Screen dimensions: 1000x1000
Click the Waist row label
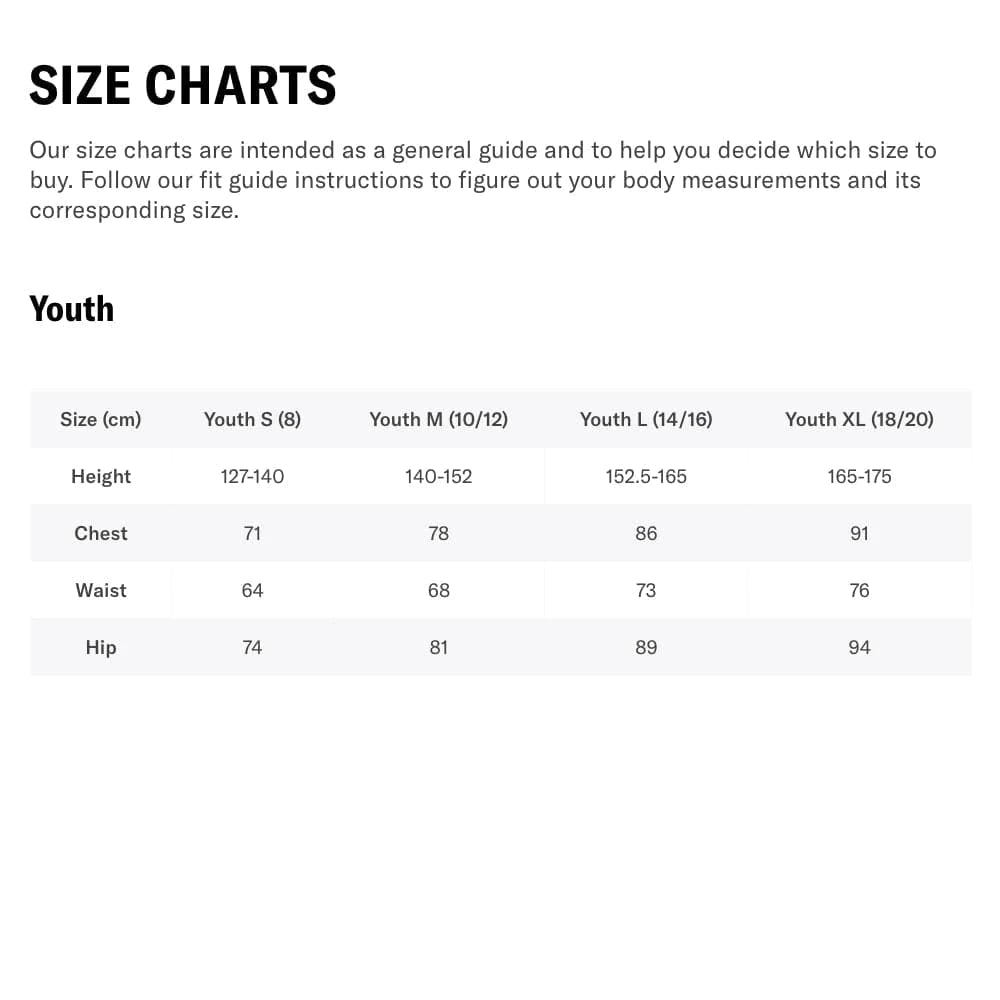point(101,590)
